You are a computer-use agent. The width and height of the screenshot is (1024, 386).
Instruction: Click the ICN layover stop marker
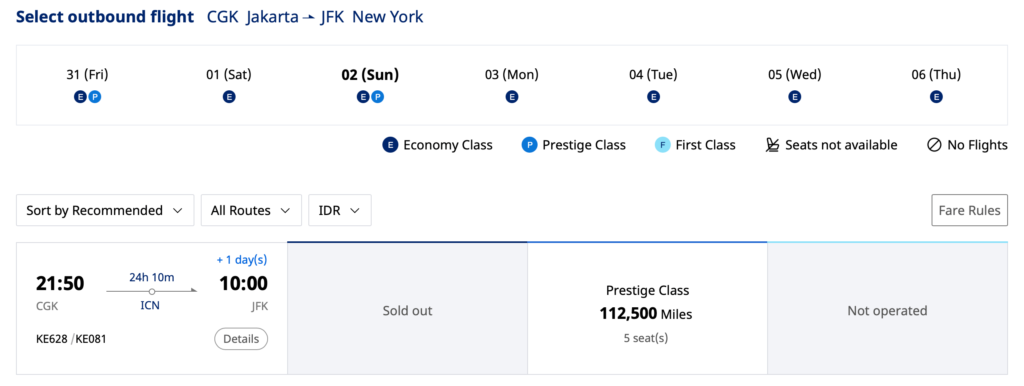(152, 291)
